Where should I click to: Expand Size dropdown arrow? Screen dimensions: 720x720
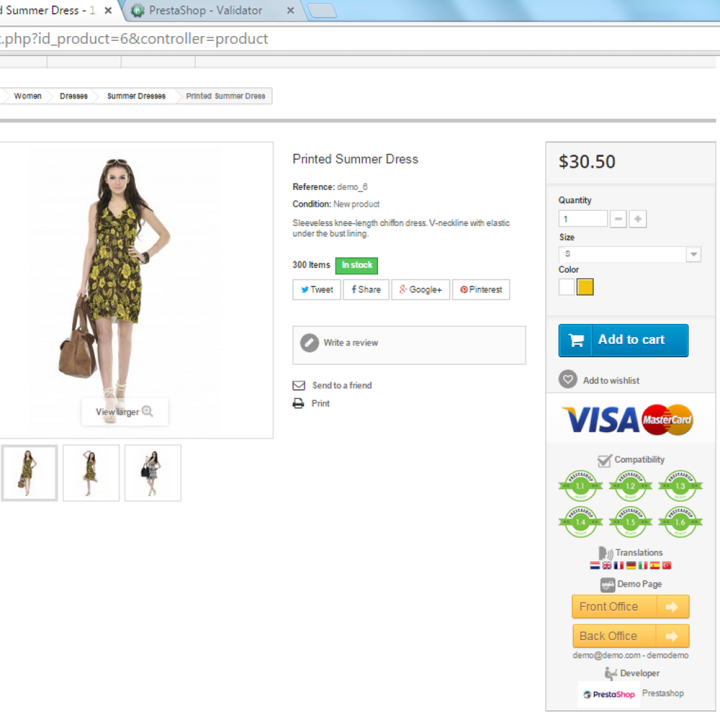693,254
